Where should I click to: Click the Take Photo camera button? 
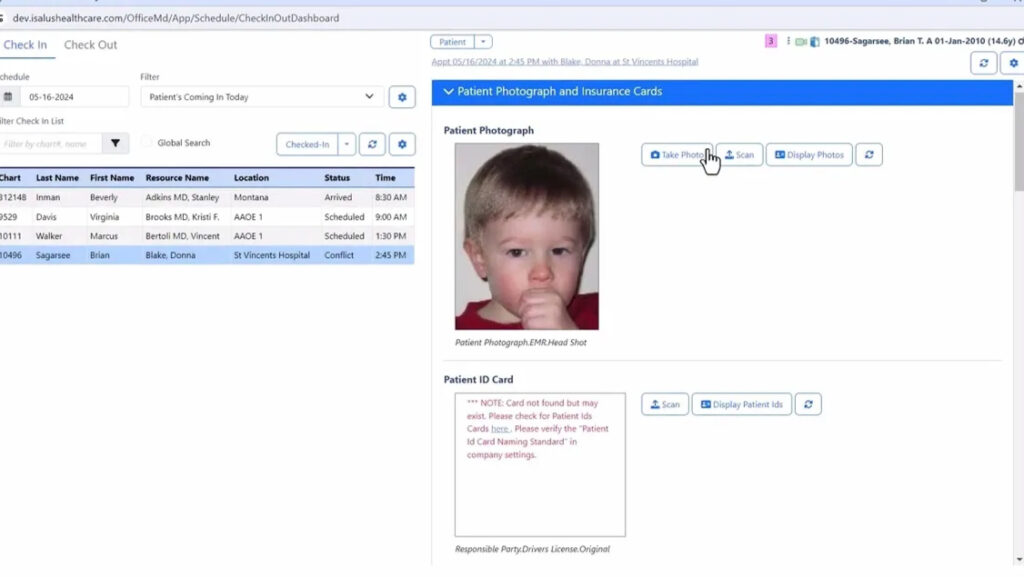(x=679, y=154)
